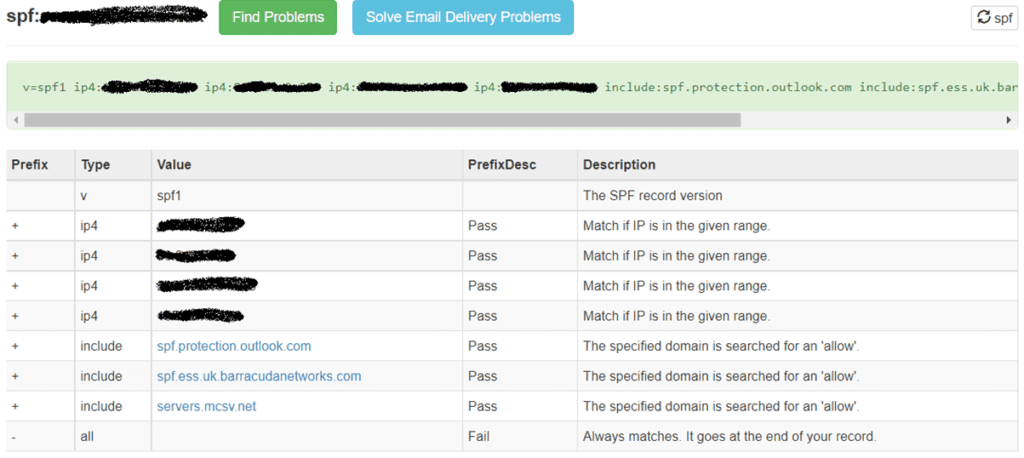Screen dimensions: 1024x458
Task: Click the minus prefix in the all row
Action: tap(14, 436)
